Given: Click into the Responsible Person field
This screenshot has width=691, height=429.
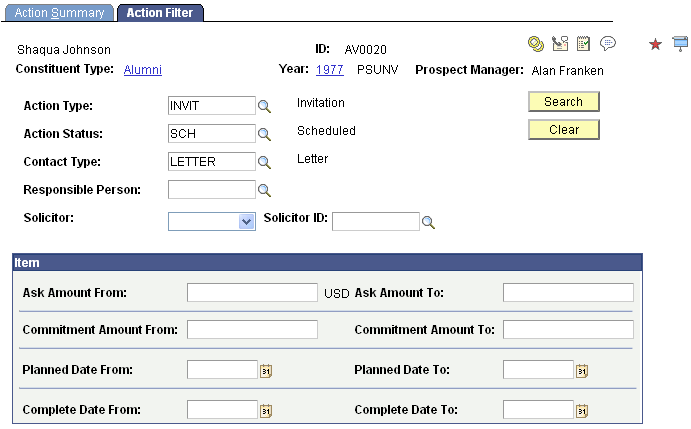Looking at the screenshot, I should (x=212, y=190).
